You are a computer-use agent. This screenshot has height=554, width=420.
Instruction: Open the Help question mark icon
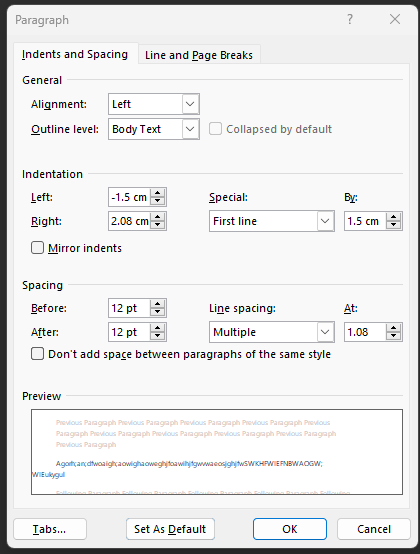point(349,19)
